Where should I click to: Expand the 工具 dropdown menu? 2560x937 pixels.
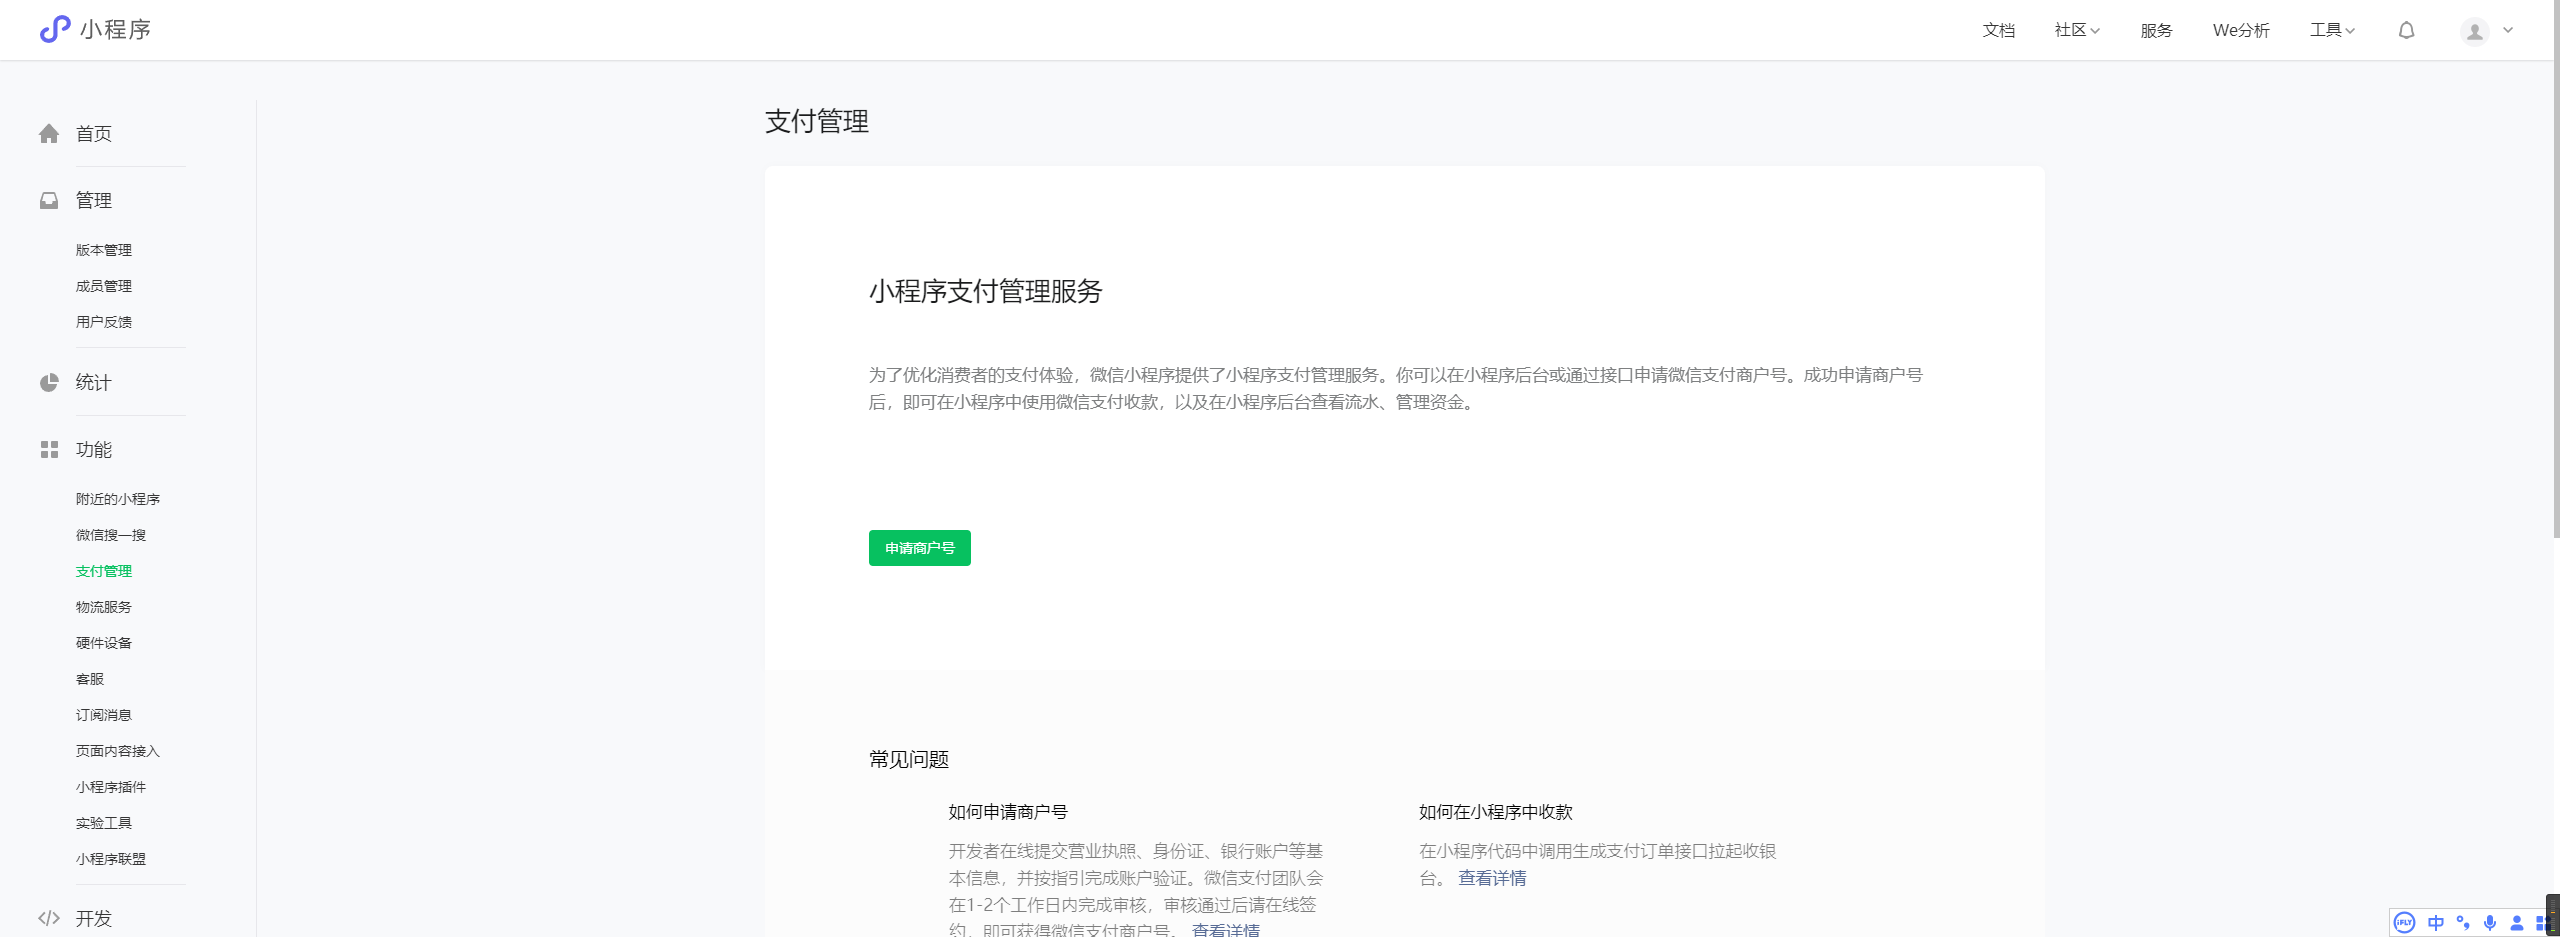[x=2332, y=30]
